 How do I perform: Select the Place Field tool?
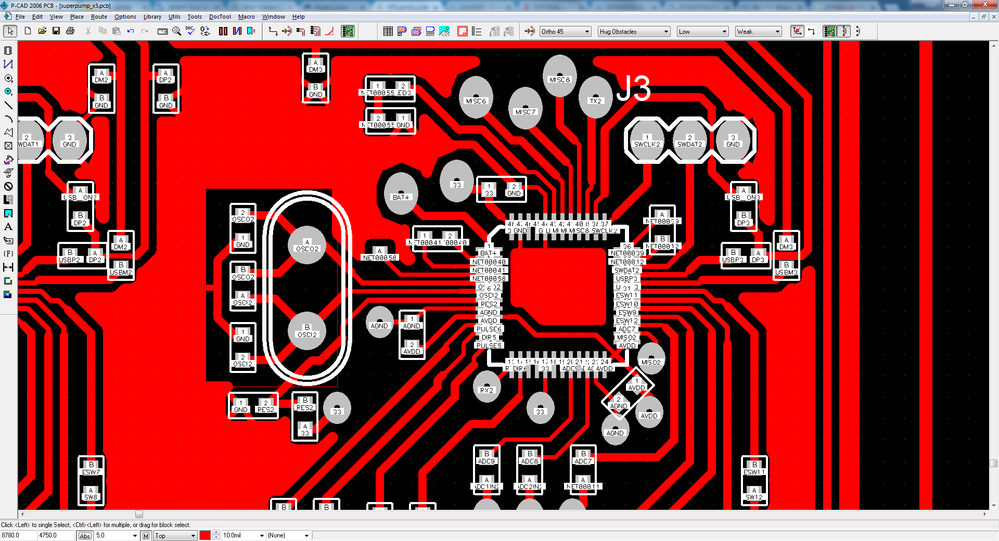(x=8, y=254)
